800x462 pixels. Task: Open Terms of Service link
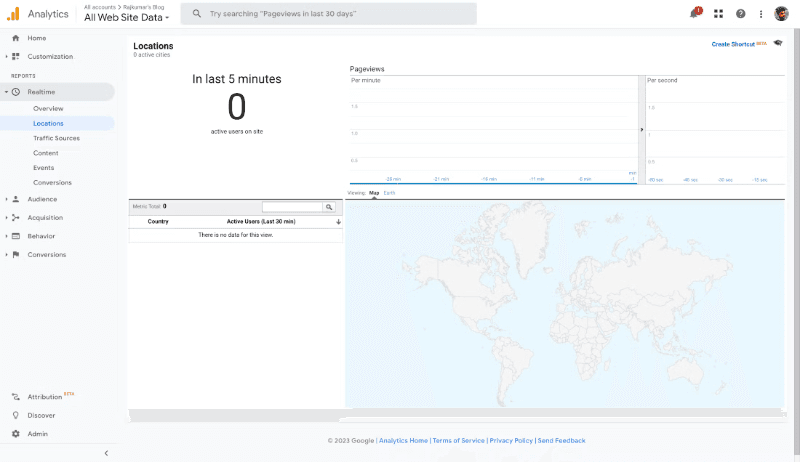click(458, 441)
